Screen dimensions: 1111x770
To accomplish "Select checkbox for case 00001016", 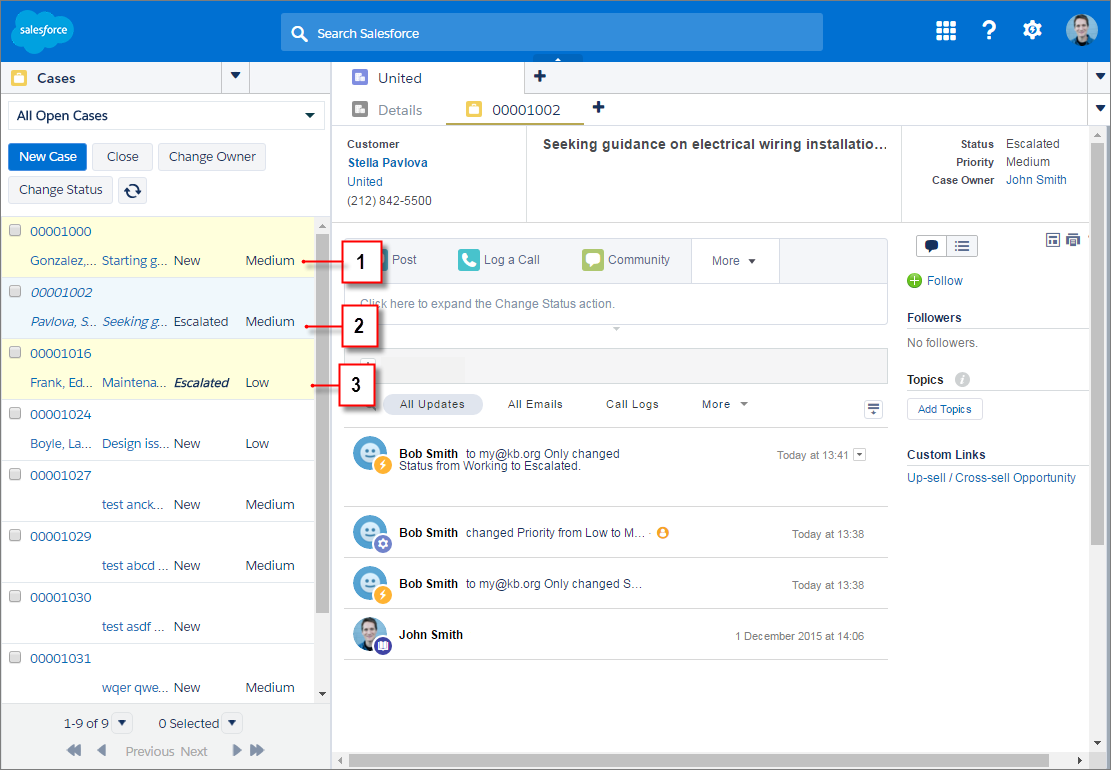I will (x=15, y=352).
